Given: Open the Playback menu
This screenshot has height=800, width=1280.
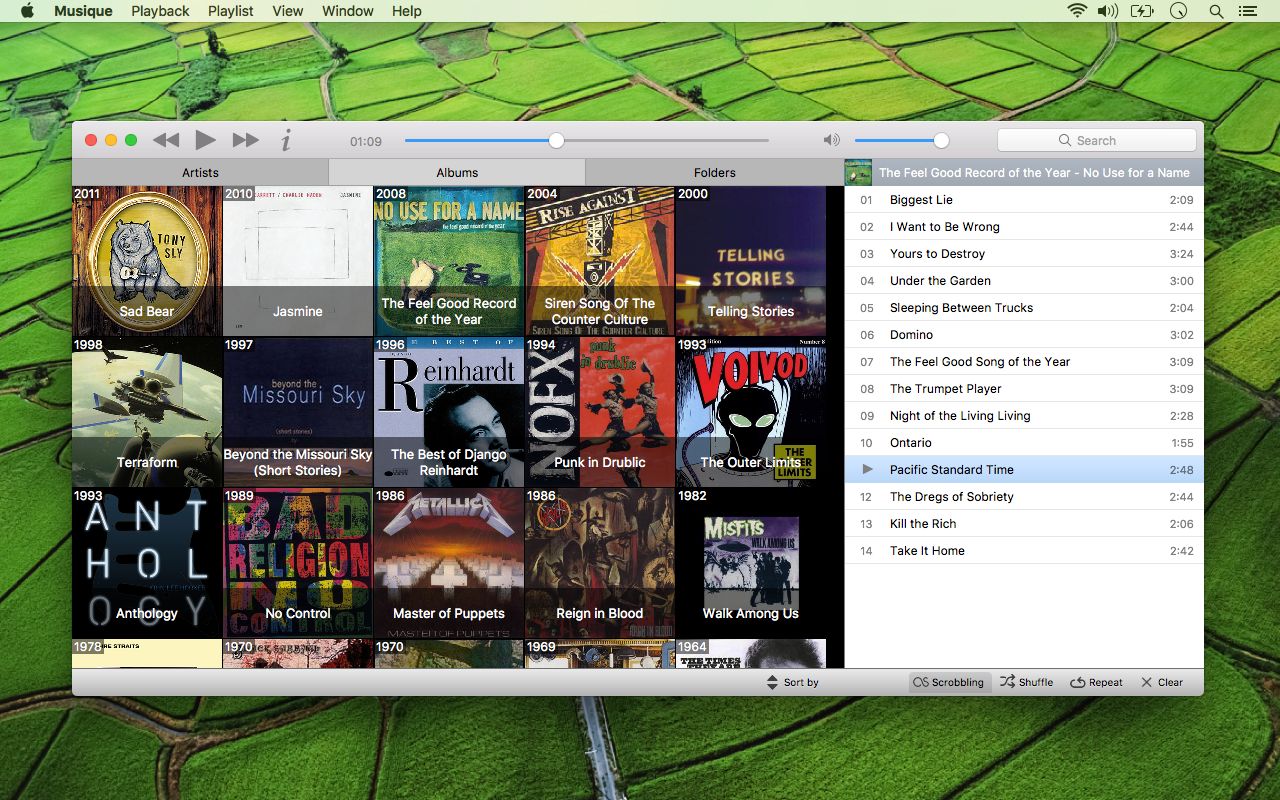Looking at the screenshot, I should [x=160, y=11].
